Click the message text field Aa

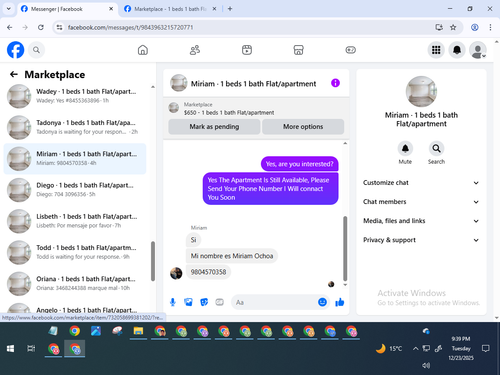(x=274, y=302)
